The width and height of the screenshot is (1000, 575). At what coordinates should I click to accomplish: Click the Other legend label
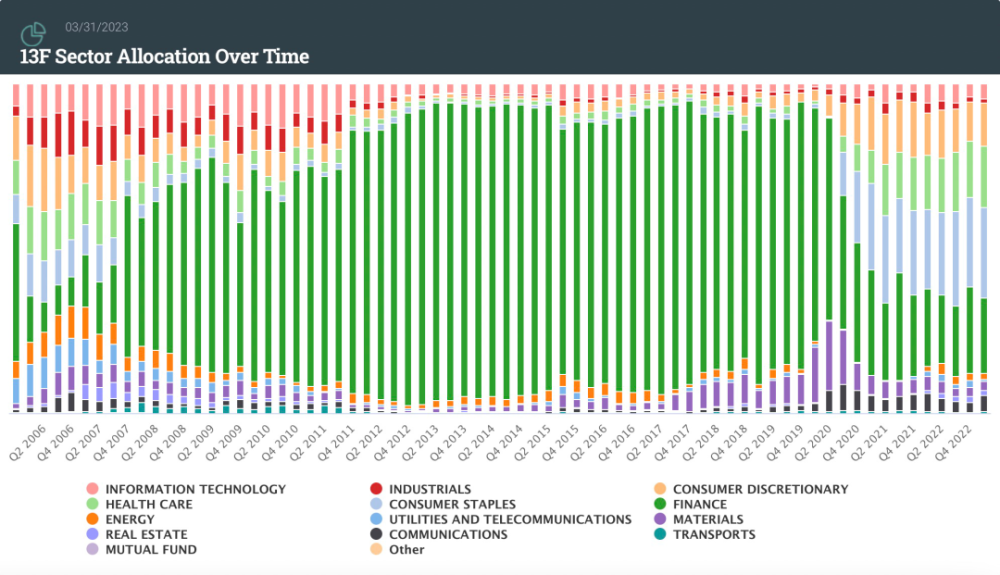[406, 550]
